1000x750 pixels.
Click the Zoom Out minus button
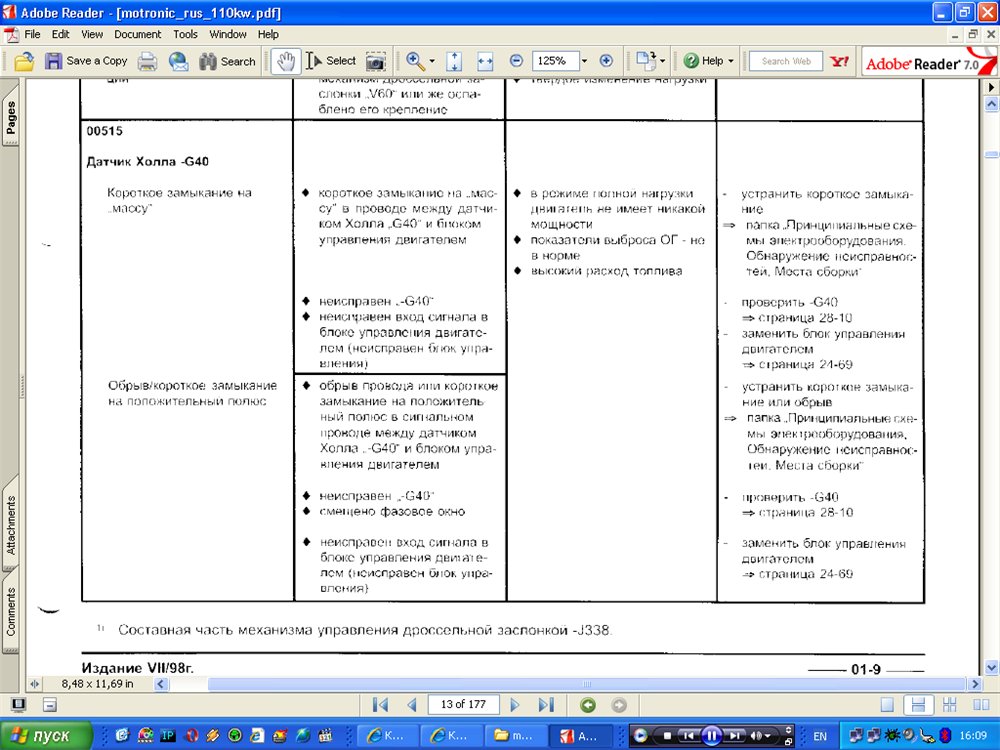517,61
